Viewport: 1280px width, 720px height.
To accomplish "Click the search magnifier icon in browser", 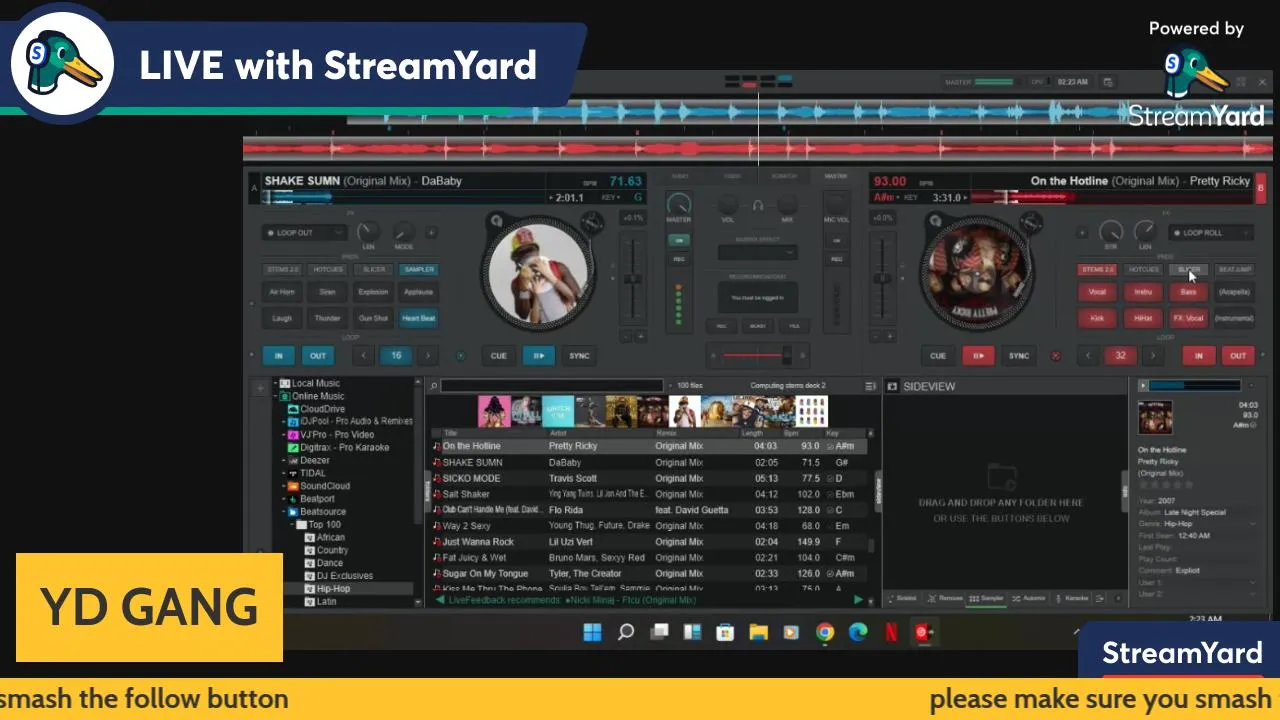I will (x=433, y=386).
